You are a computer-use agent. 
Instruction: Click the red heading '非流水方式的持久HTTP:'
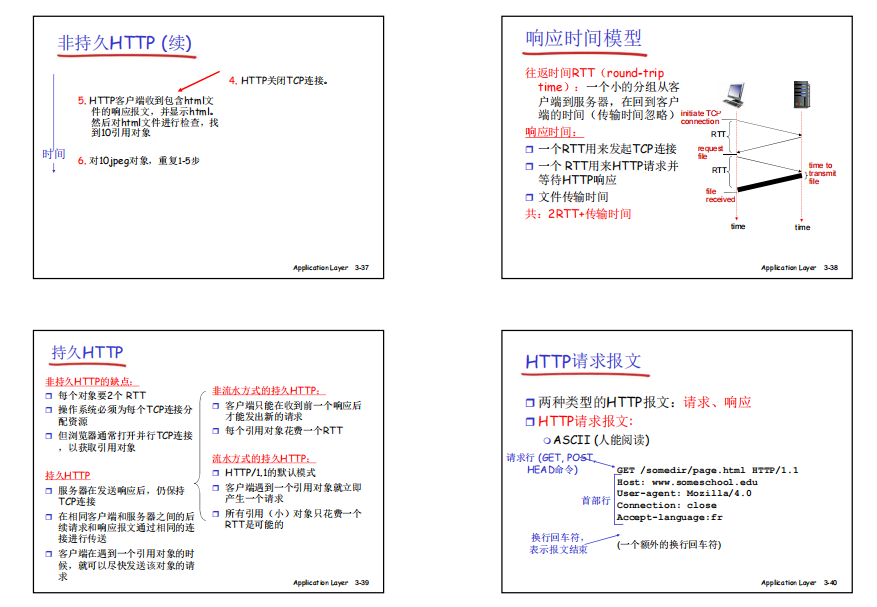(266, 390)
